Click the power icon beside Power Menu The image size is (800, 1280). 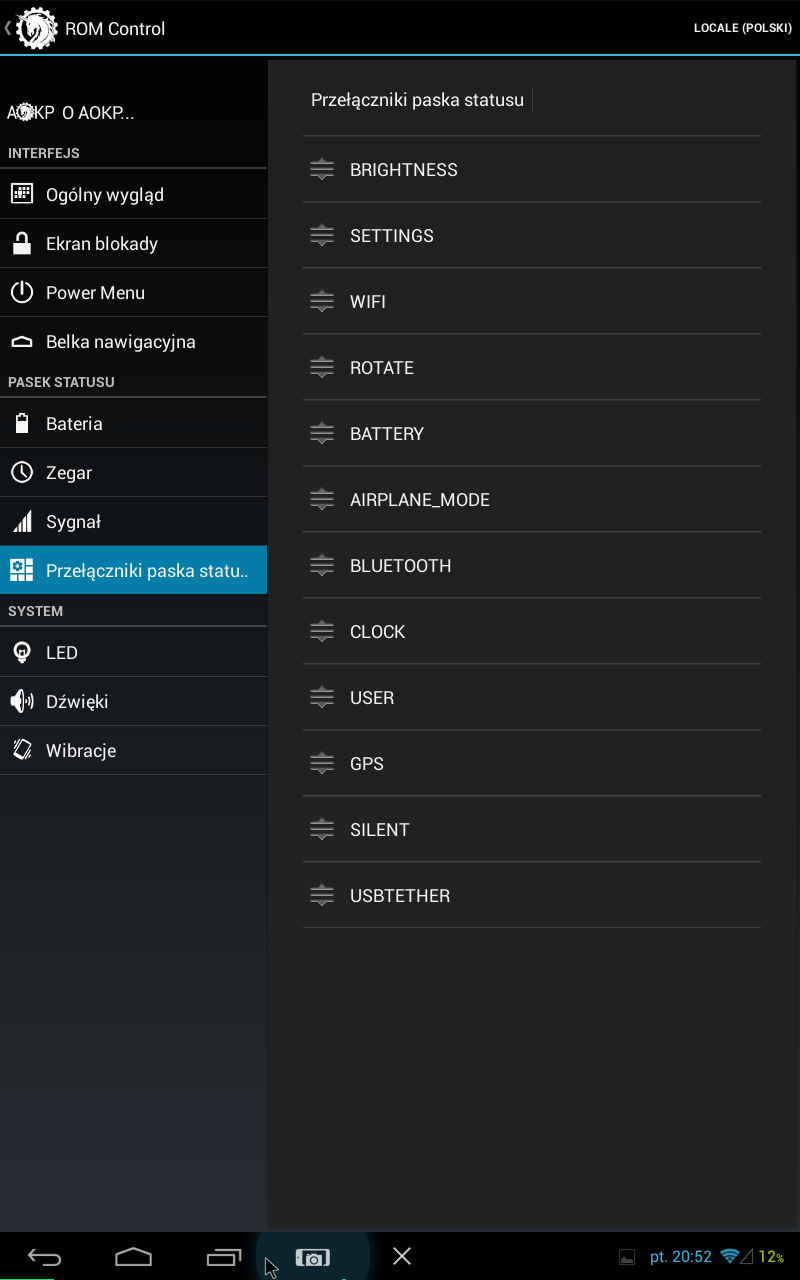21,292
